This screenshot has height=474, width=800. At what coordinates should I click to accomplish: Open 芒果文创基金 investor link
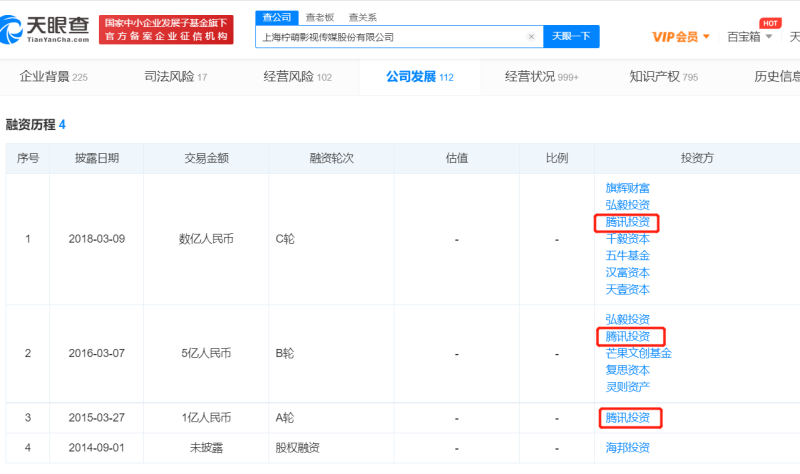click(x=638, y=353)
